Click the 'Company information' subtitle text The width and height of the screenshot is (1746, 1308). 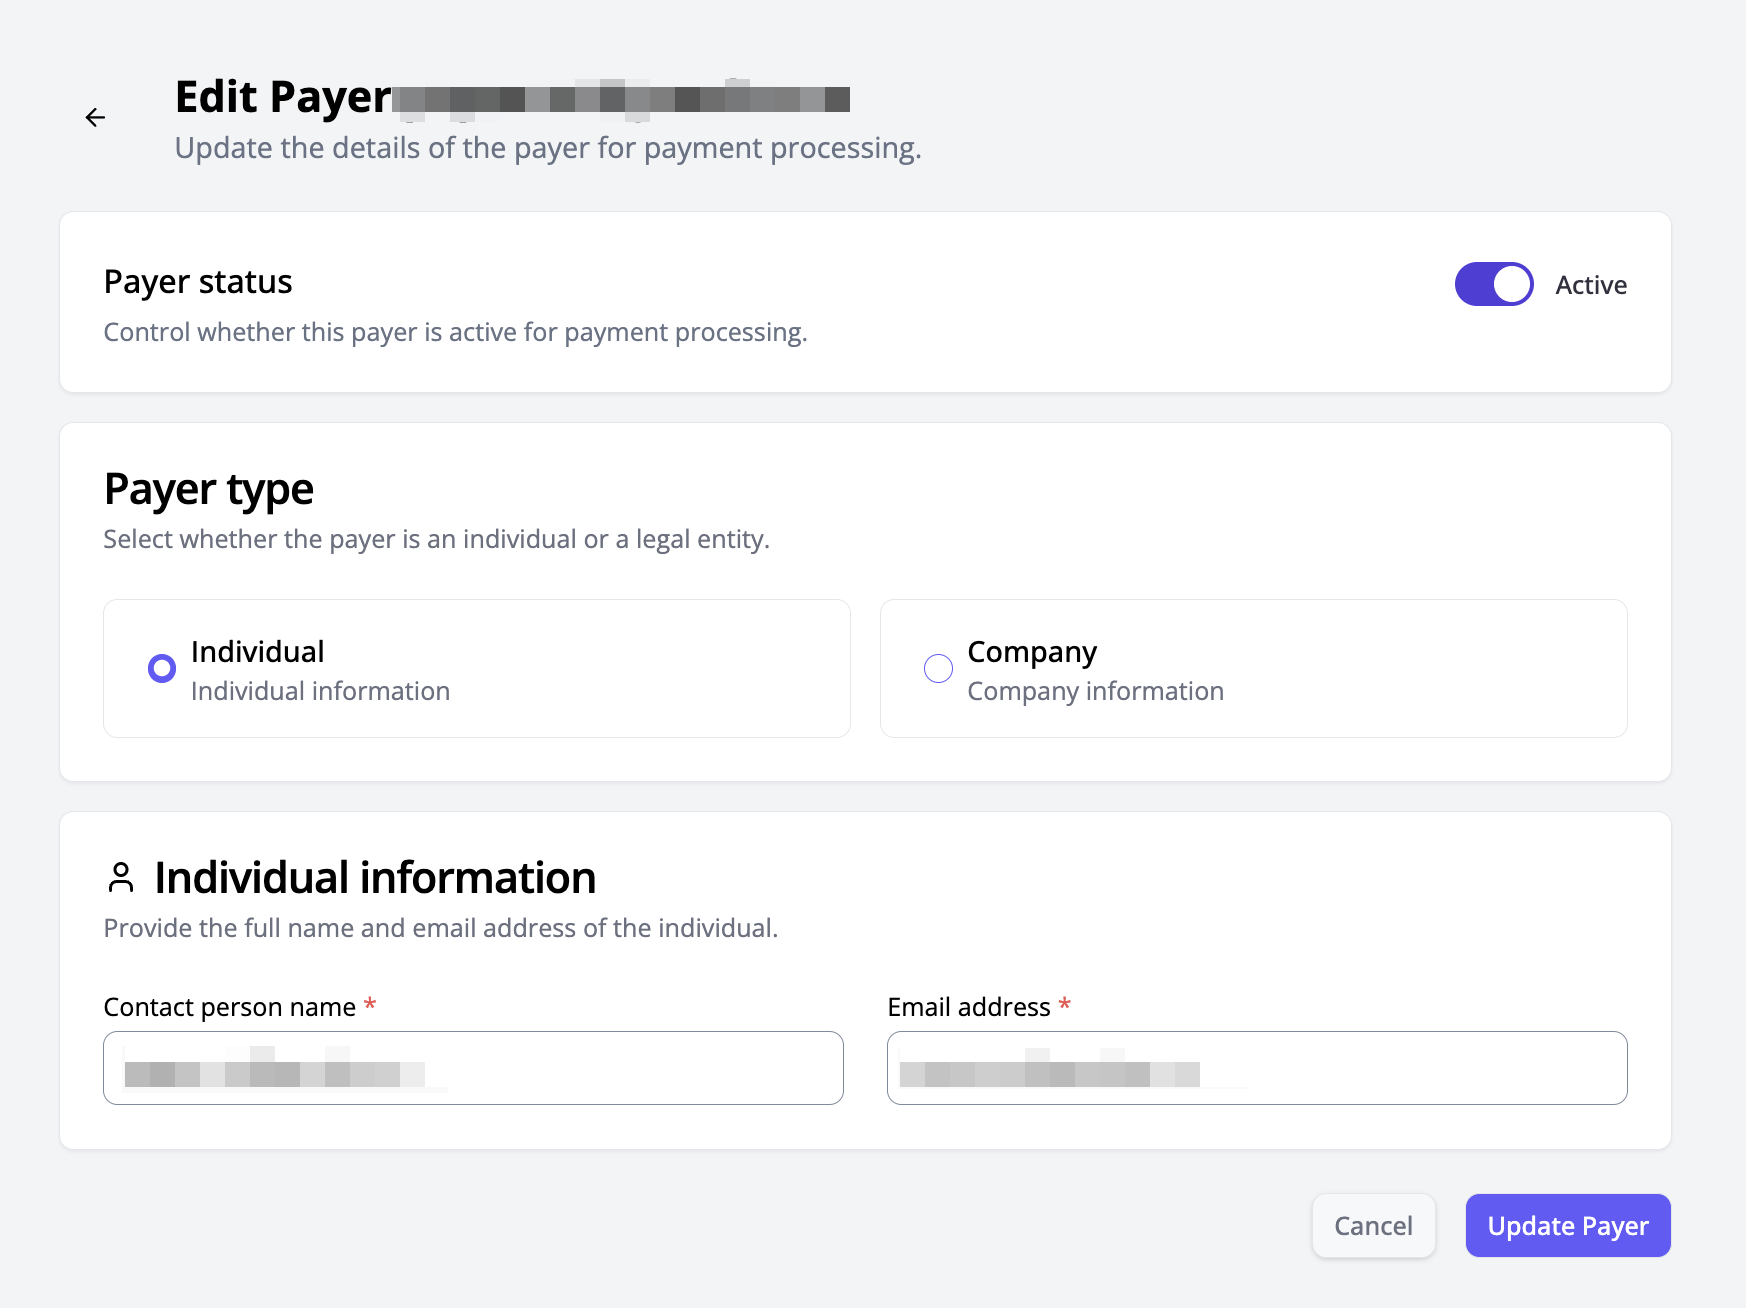point(1095,691)
